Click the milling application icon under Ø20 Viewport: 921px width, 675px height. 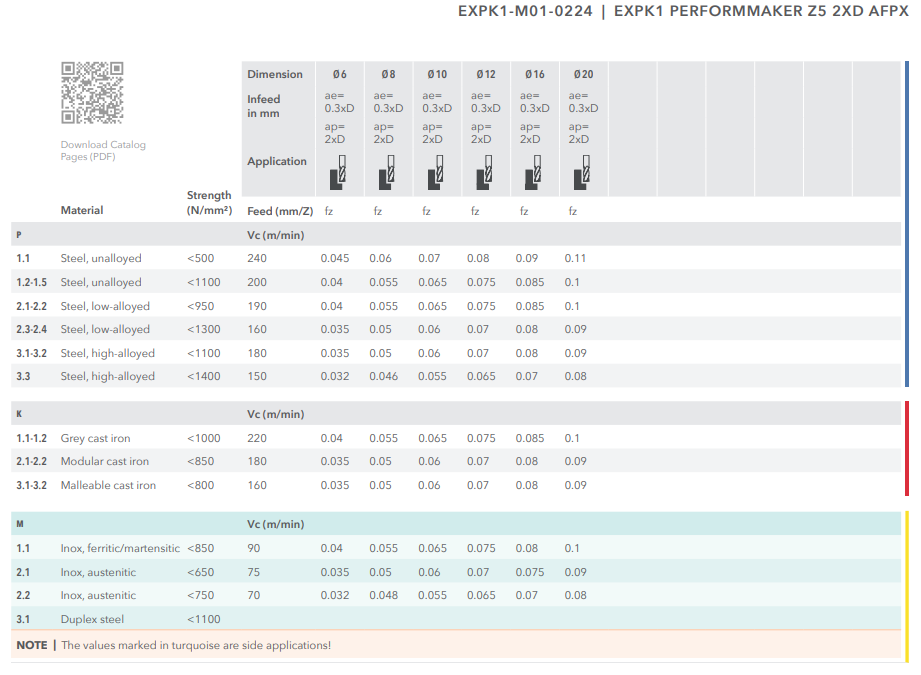pos(582,173)
